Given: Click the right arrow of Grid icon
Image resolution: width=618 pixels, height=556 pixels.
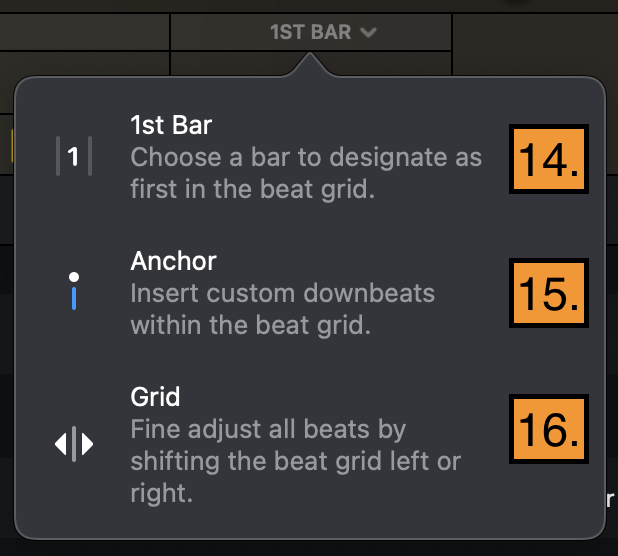Looking at the screenshot, I should point(87,444).
